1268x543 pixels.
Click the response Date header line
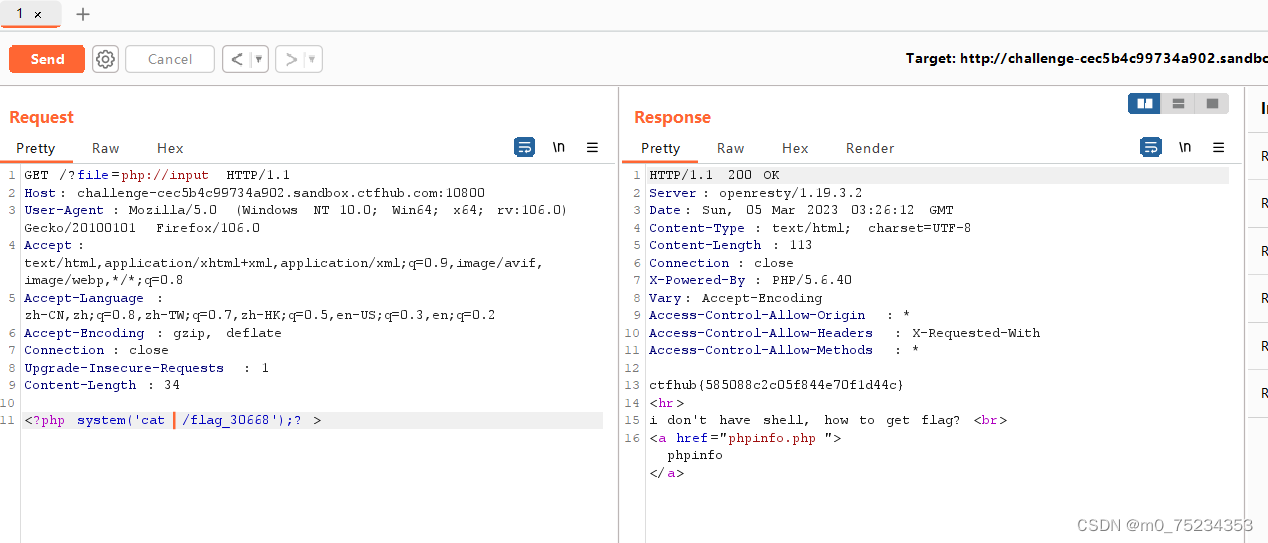pyautogui.click(x=801, y=210)
